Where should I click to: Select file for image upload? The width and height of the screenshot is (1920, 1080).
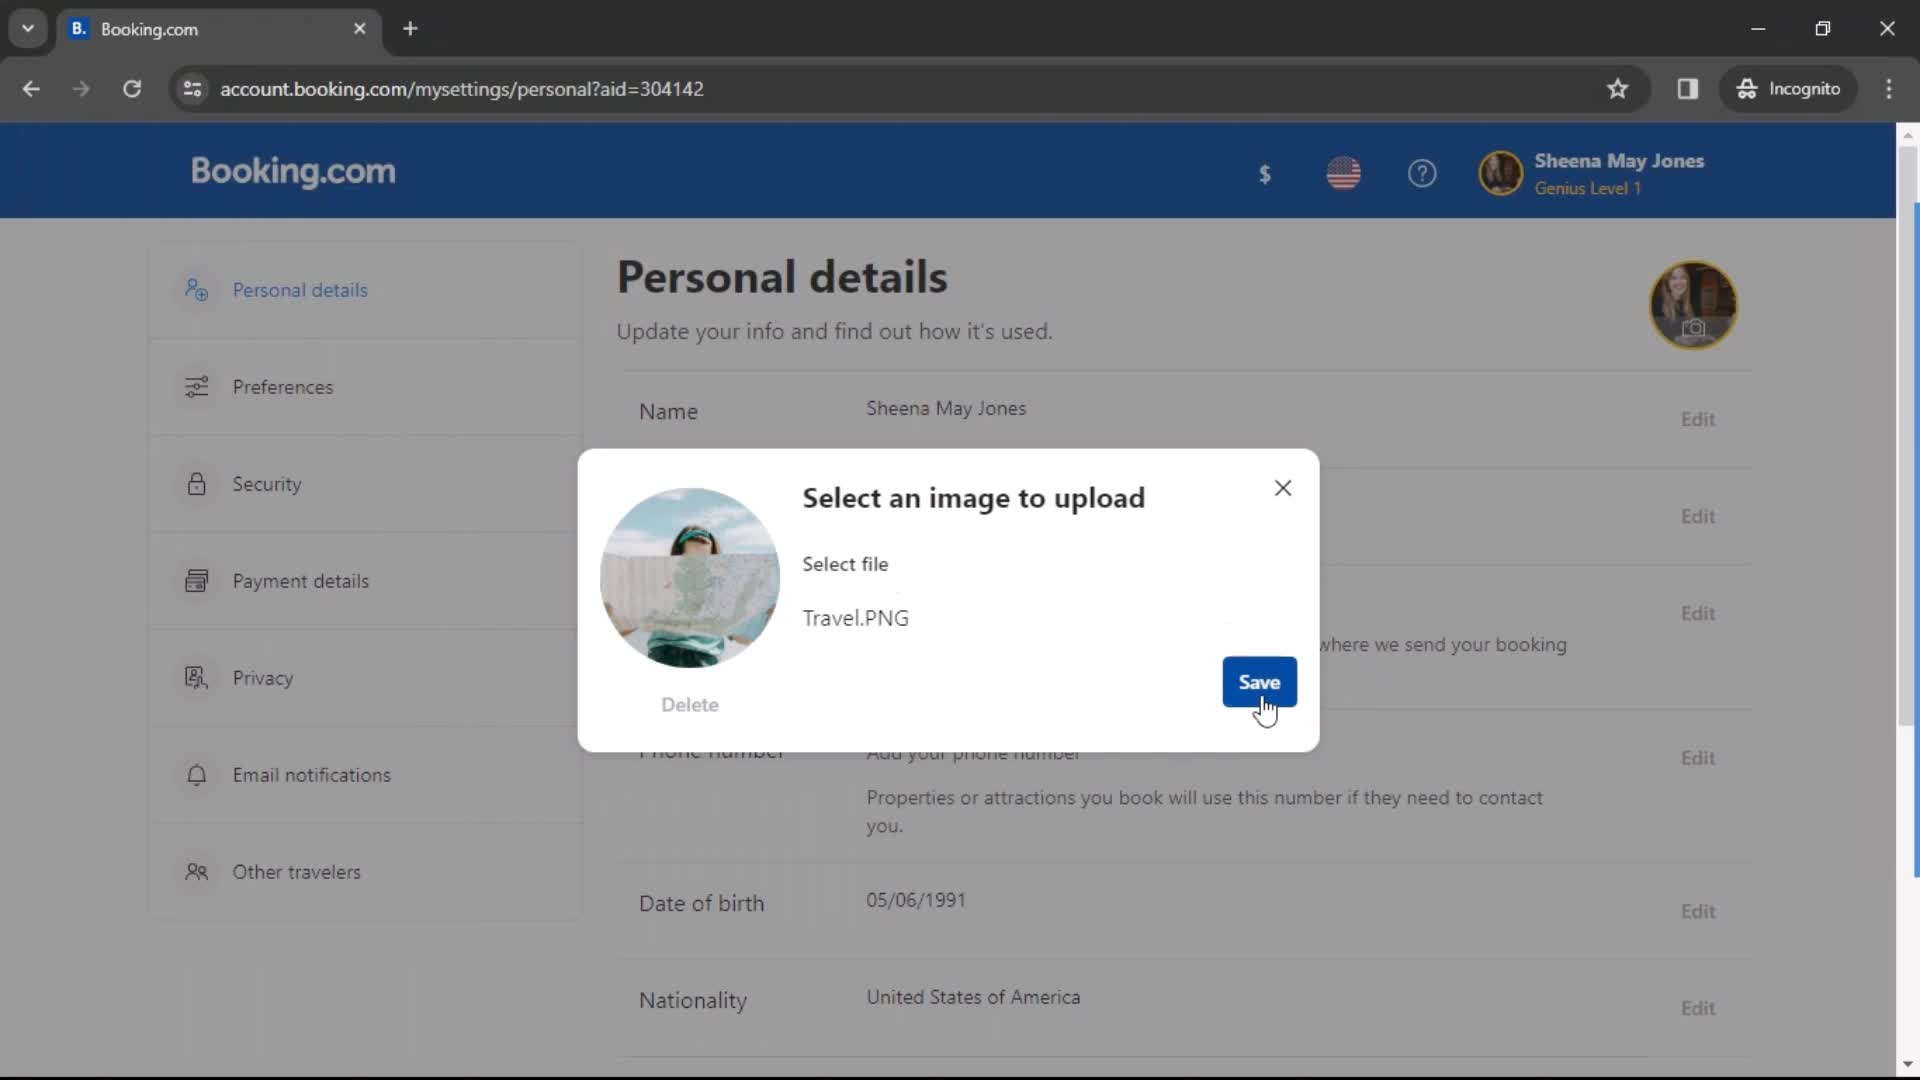pyautogui.click(x=845, y=563)
